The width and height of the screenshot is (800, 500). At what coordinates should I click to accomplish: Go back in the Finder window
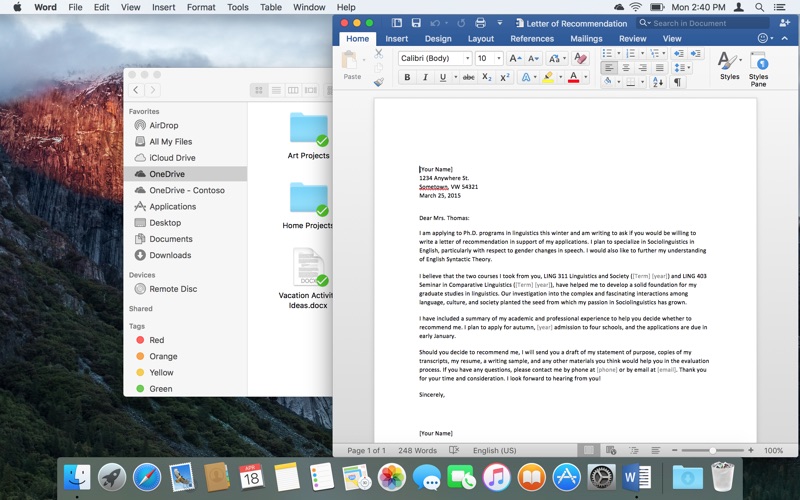click(x=136, y=90)
